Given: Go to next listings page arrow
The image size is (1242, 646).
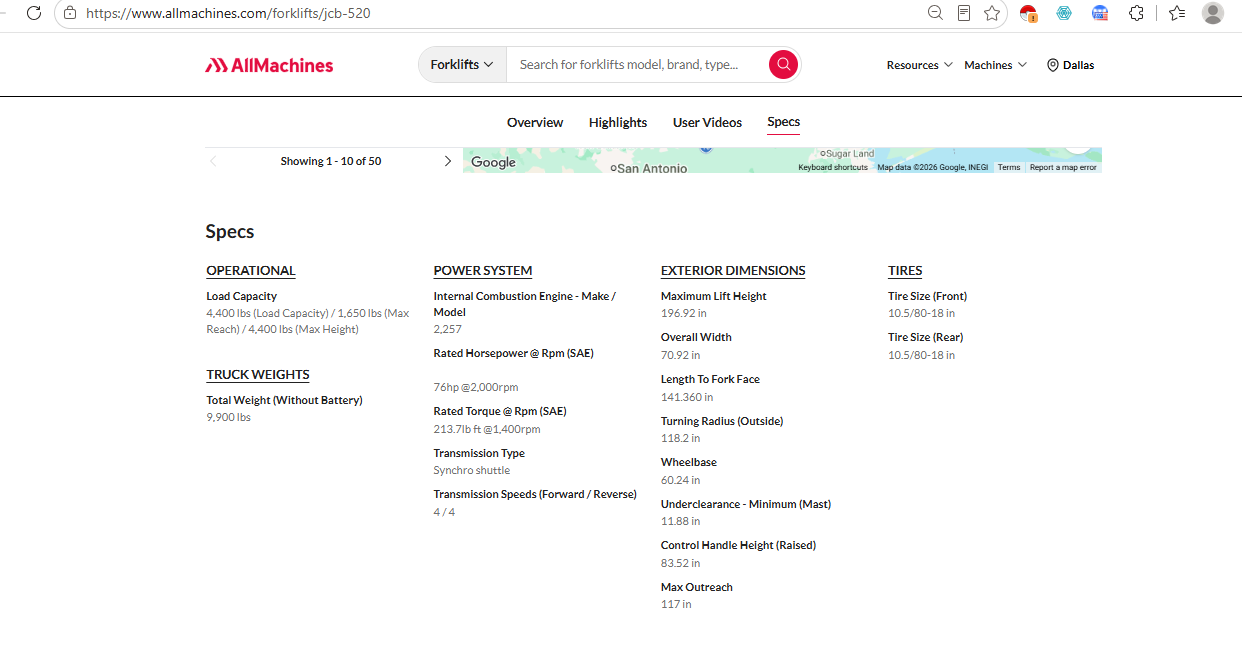Looking at the screenshot, I should click(x=447, y=161).
